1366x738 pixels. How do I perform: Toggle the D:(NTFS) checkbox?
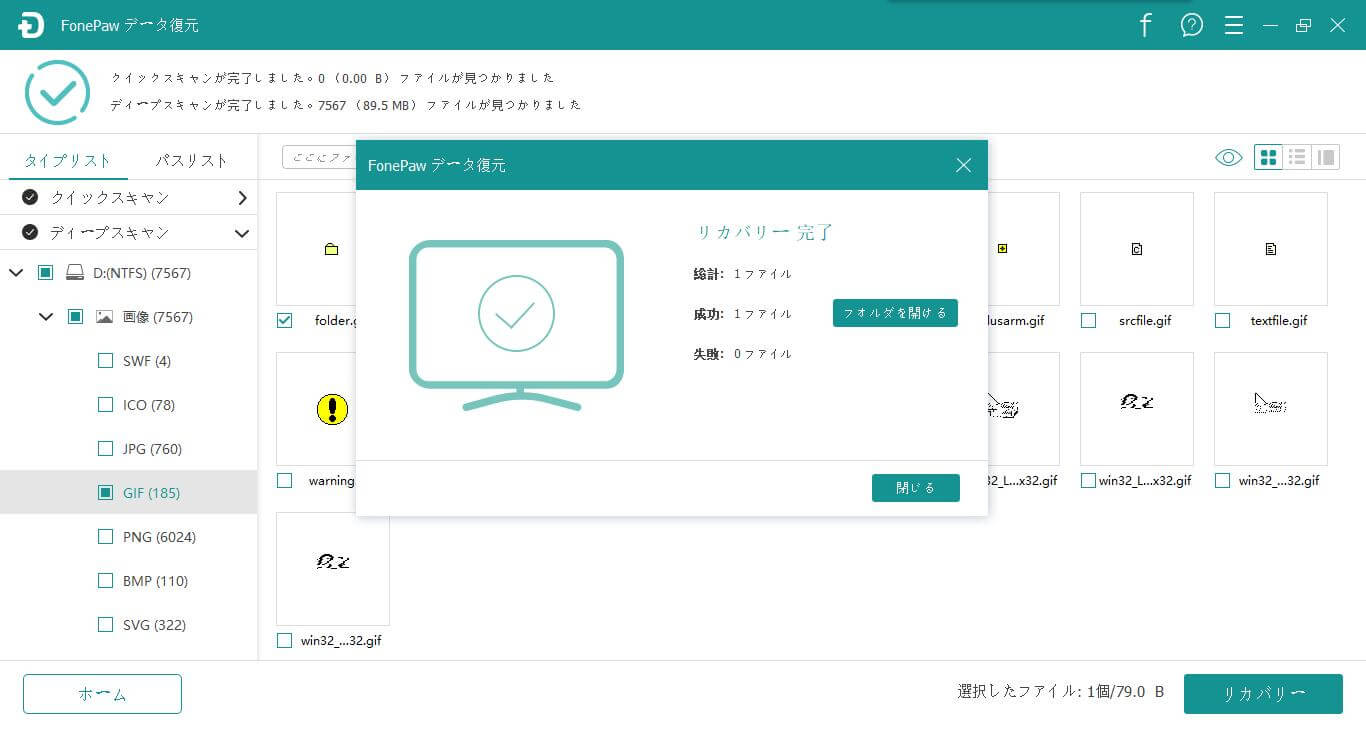tap(45, 273)
